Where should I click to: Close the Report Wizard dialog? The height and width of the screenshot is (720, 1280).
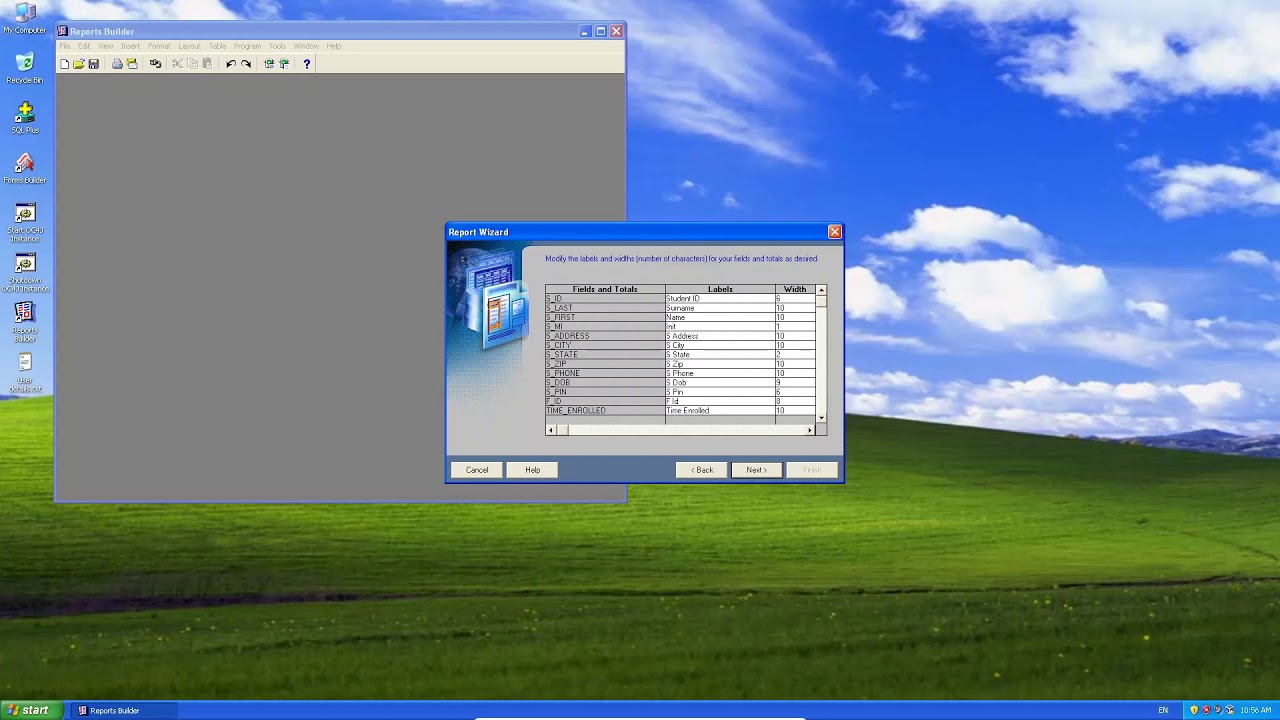(834, 232)
